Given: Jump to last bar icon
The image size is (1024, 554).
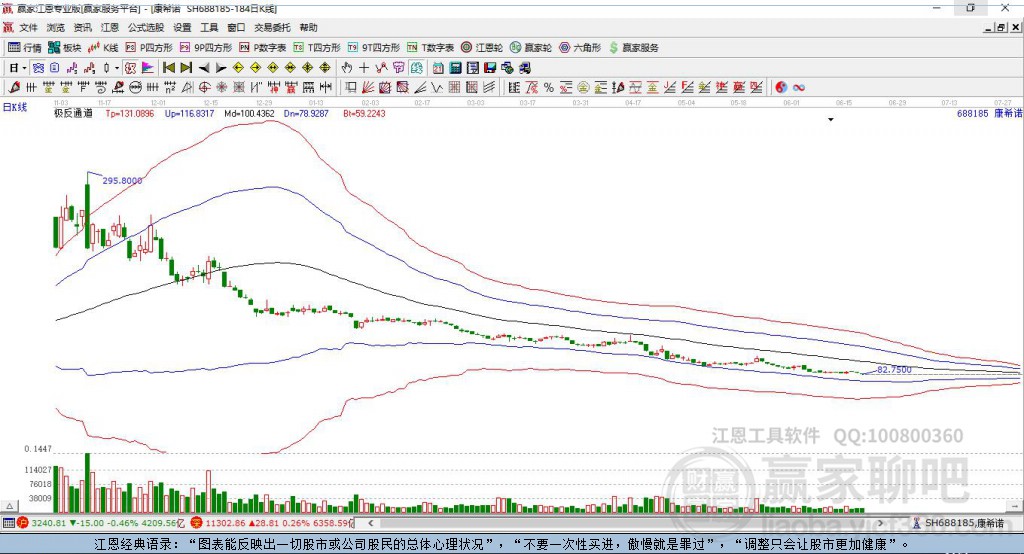Looking at the screenshot, I should [x=186, y=67].
